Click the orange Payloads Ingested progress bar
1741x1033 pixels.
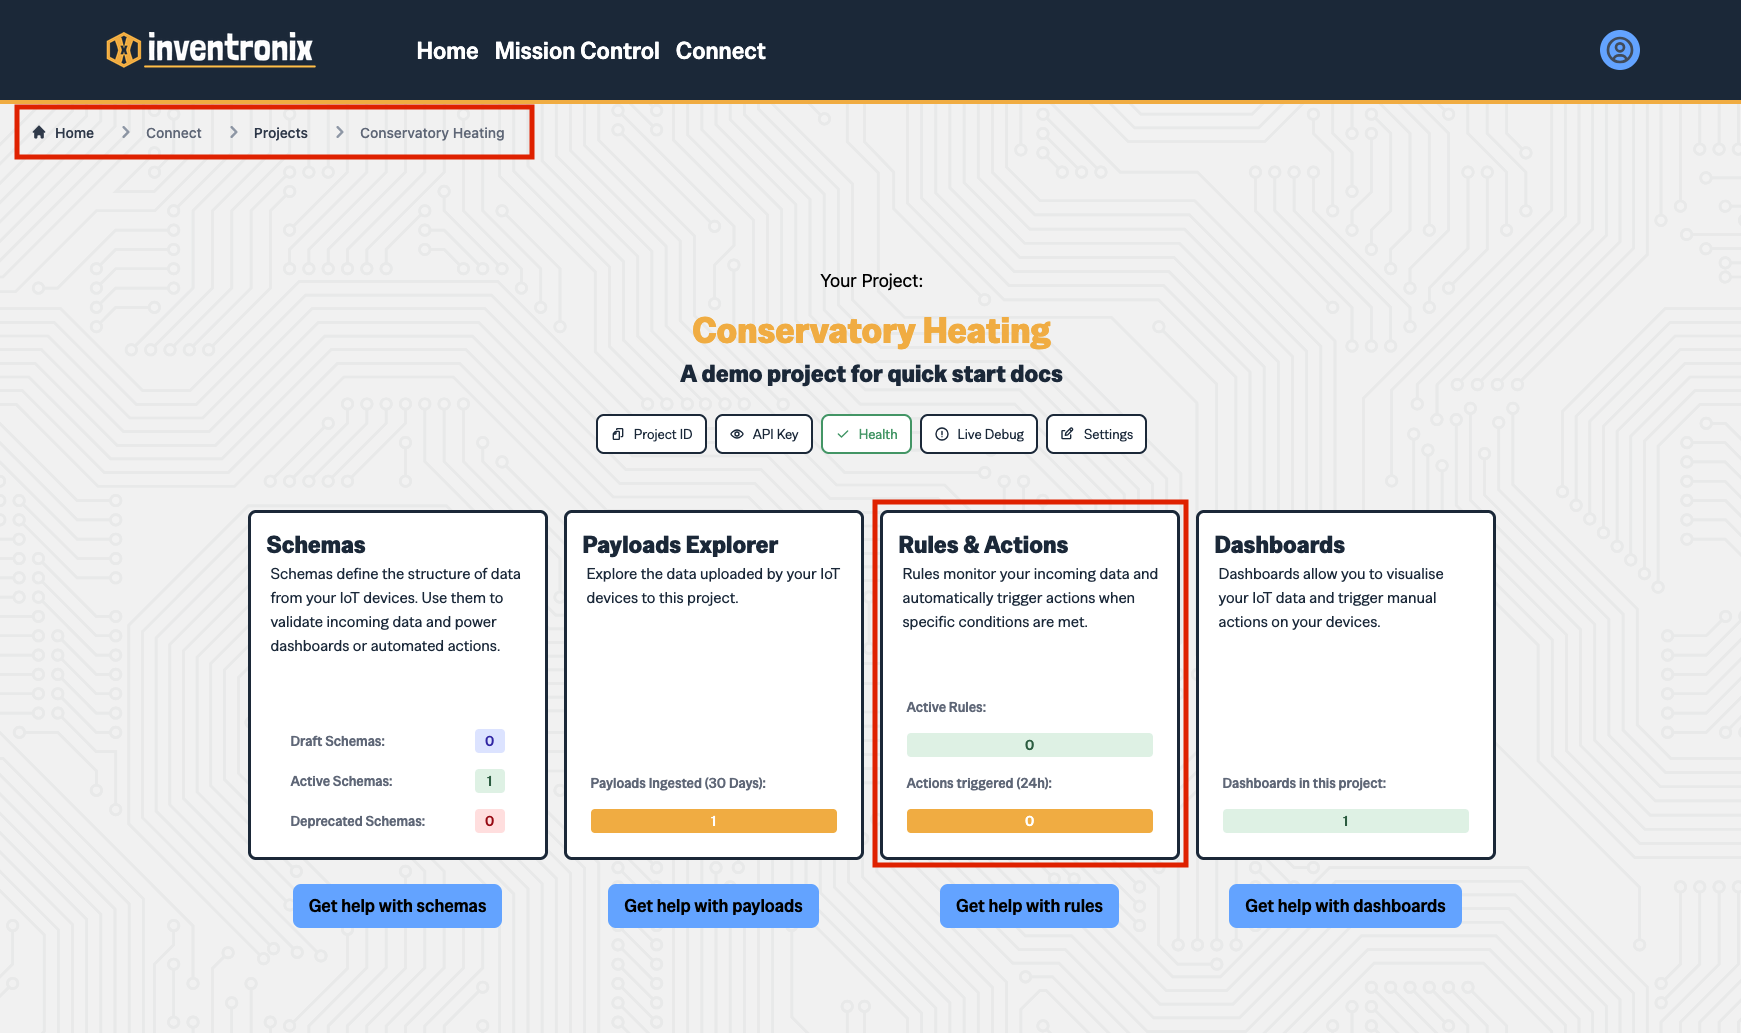pos(713,820)
